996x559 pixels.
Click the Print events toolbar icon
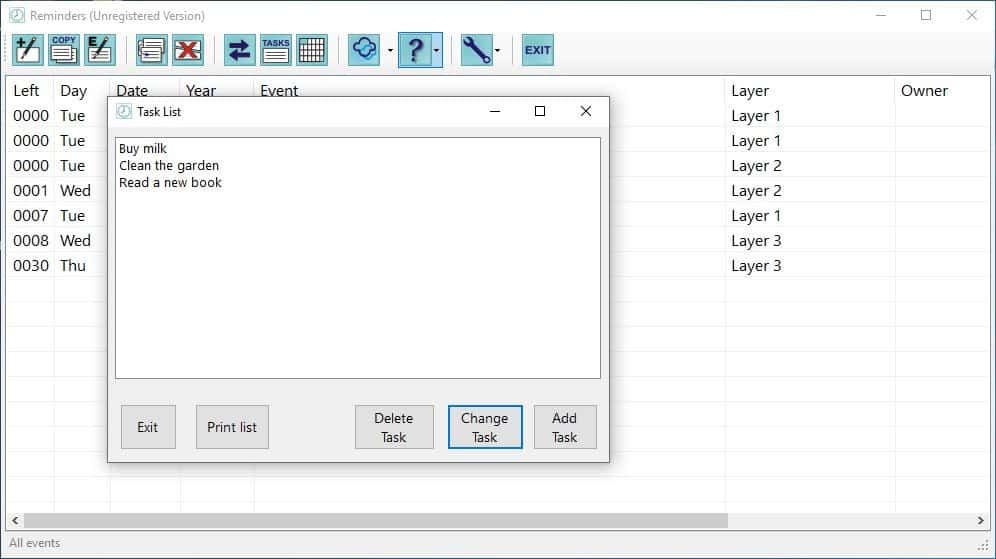point(151,50)
